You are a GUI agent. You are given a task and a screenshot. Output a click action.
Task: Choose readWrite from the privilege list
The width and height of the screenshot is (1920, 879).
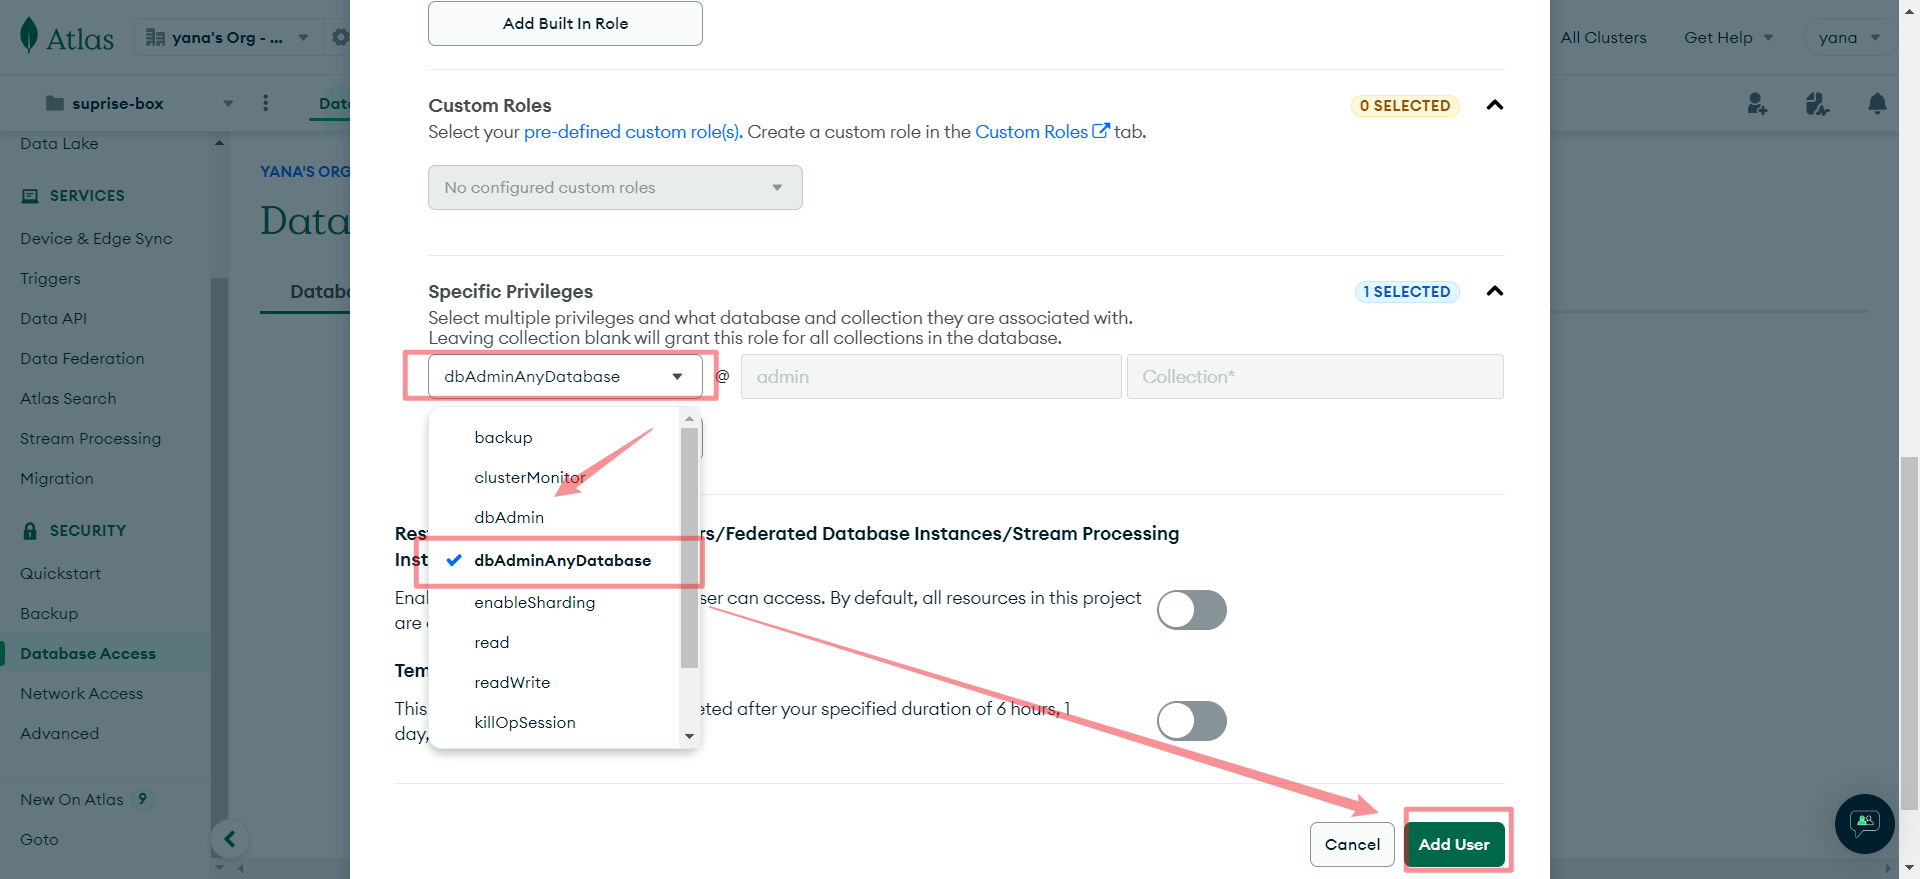512,683
